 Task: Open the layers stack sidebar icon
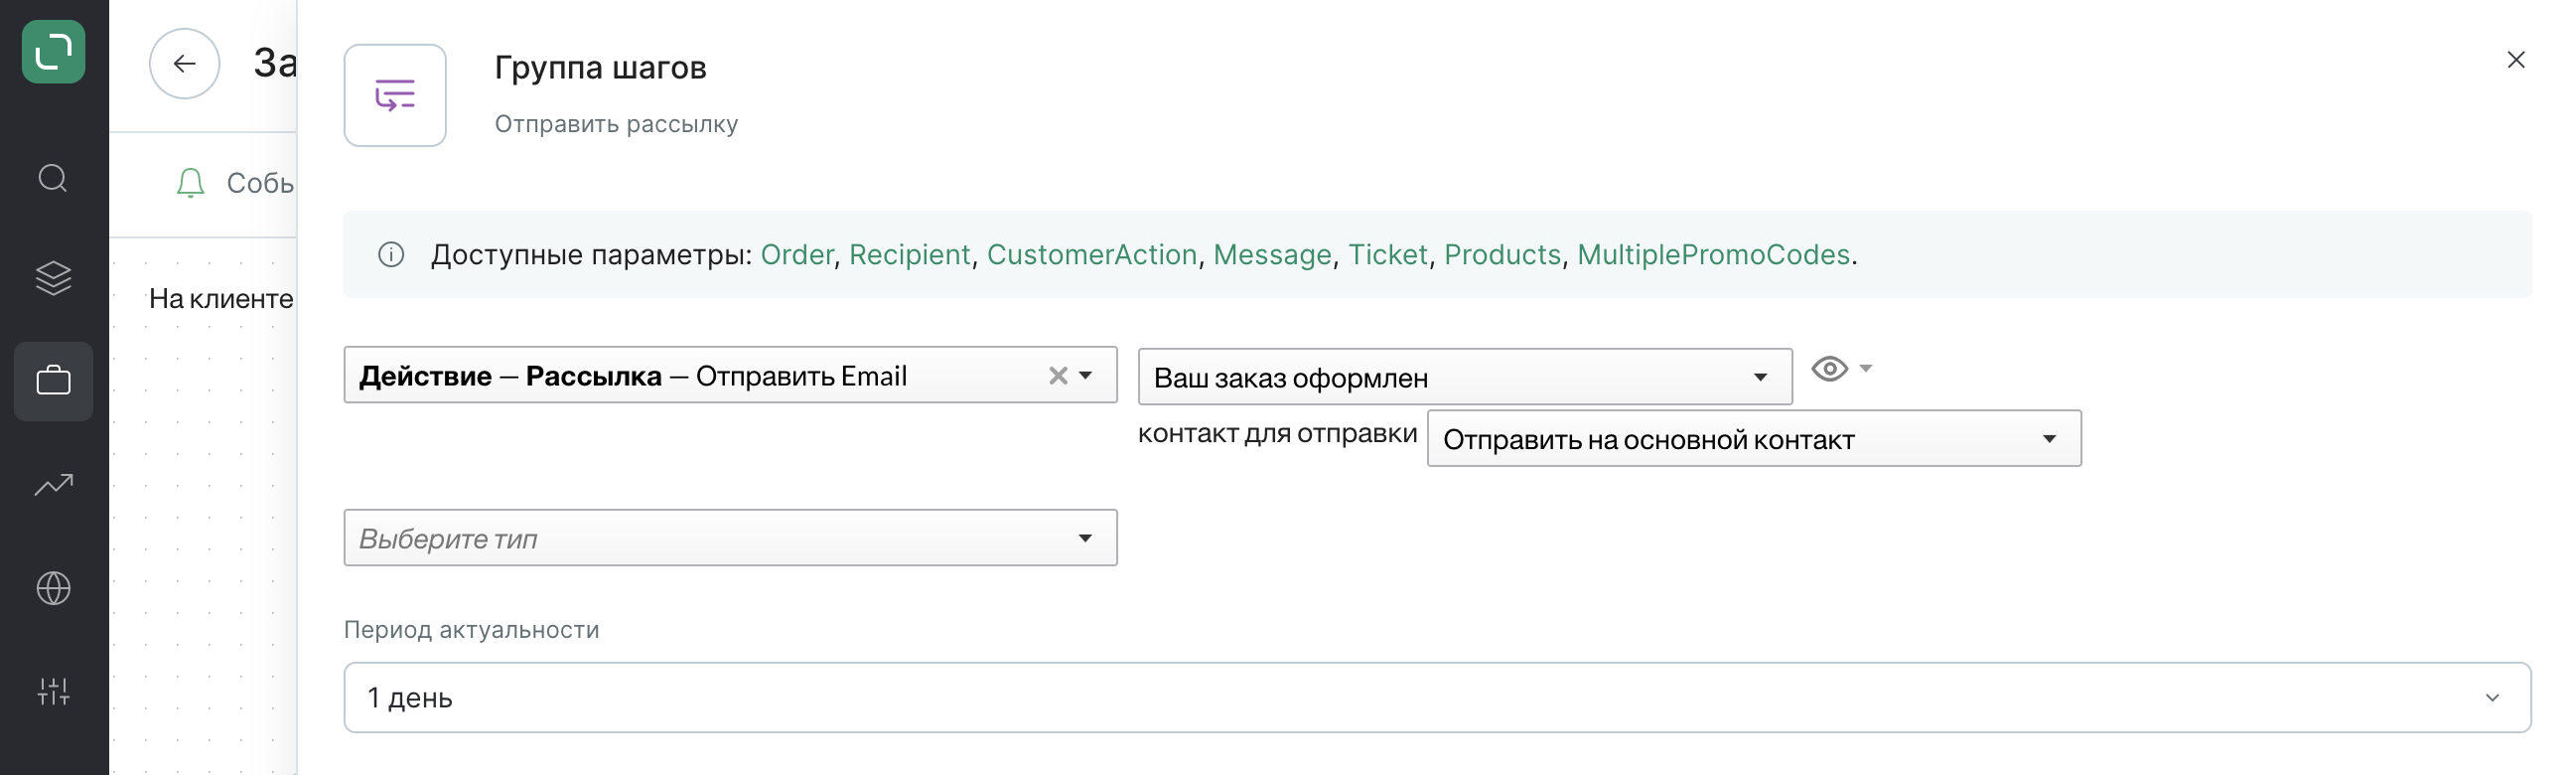53,278
